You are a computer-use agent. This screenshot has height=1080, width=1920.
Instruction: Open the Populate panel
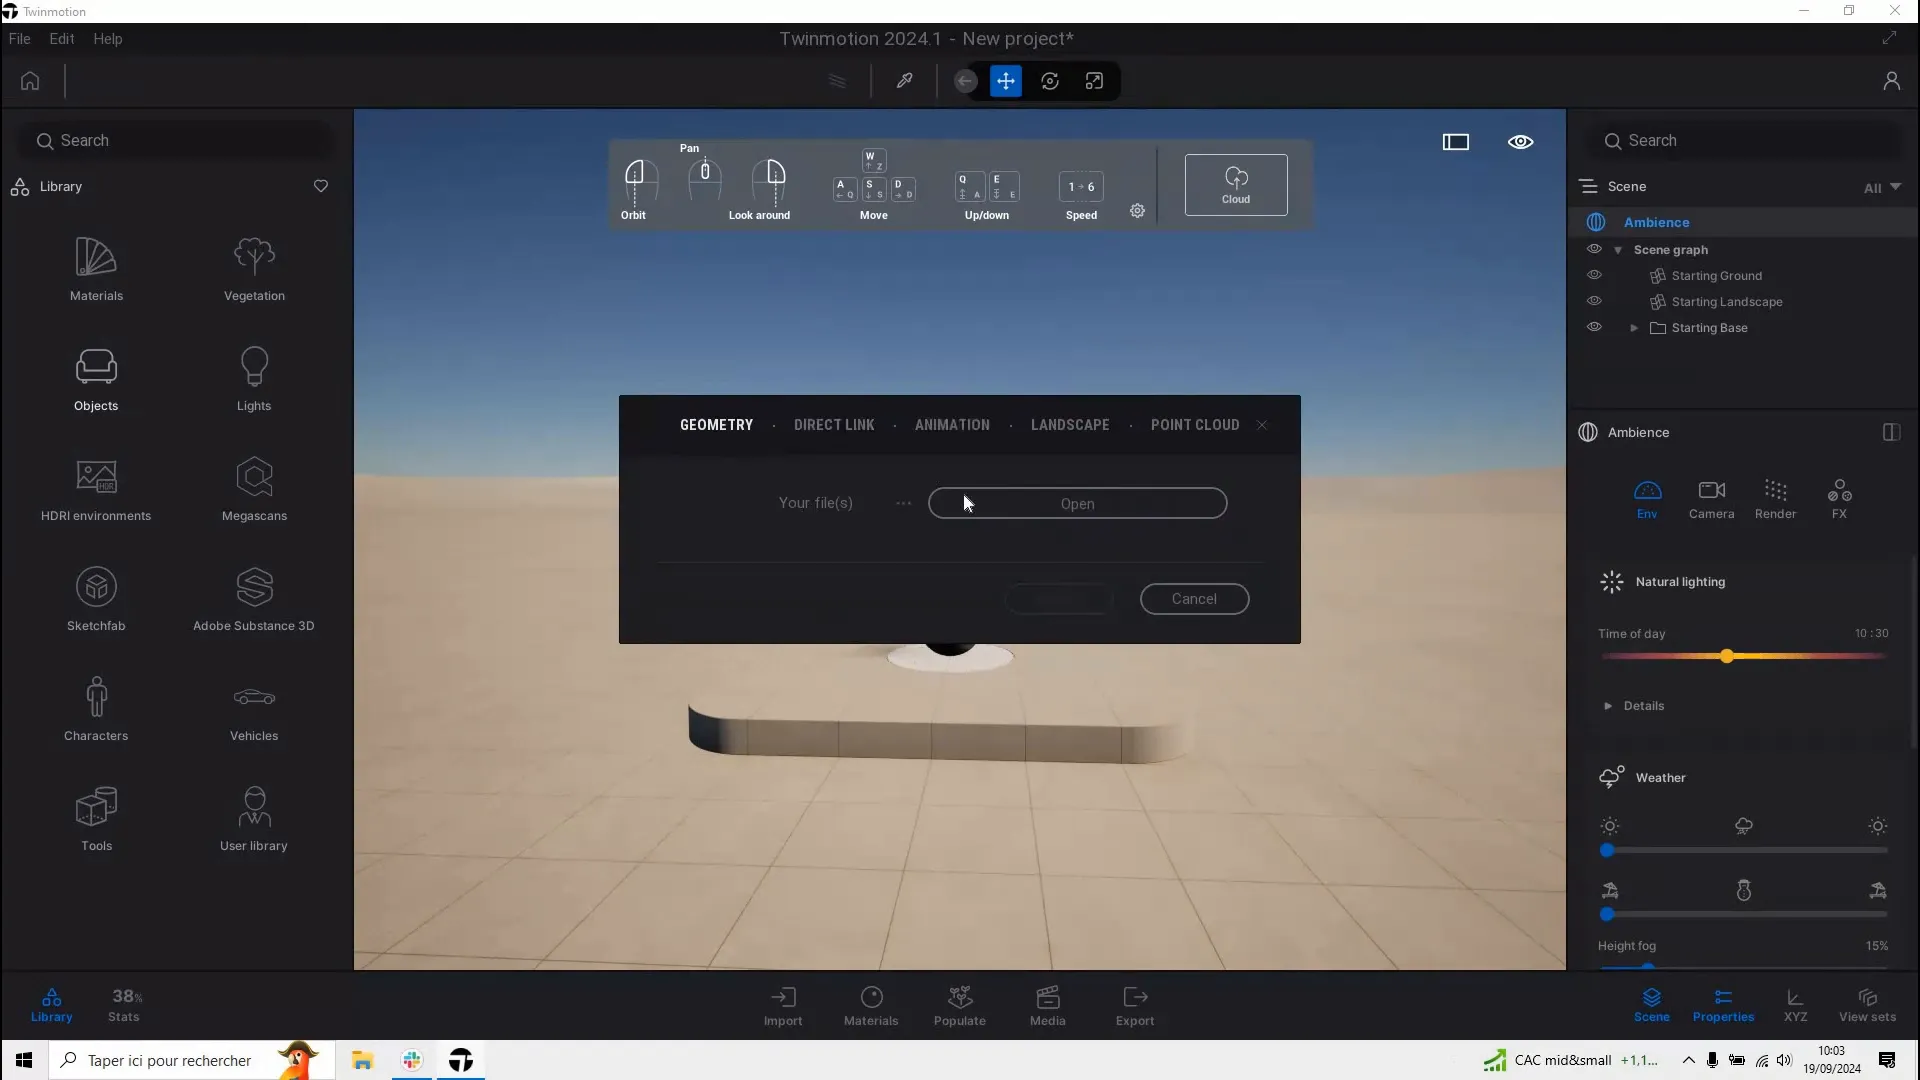pos(960,1006)
